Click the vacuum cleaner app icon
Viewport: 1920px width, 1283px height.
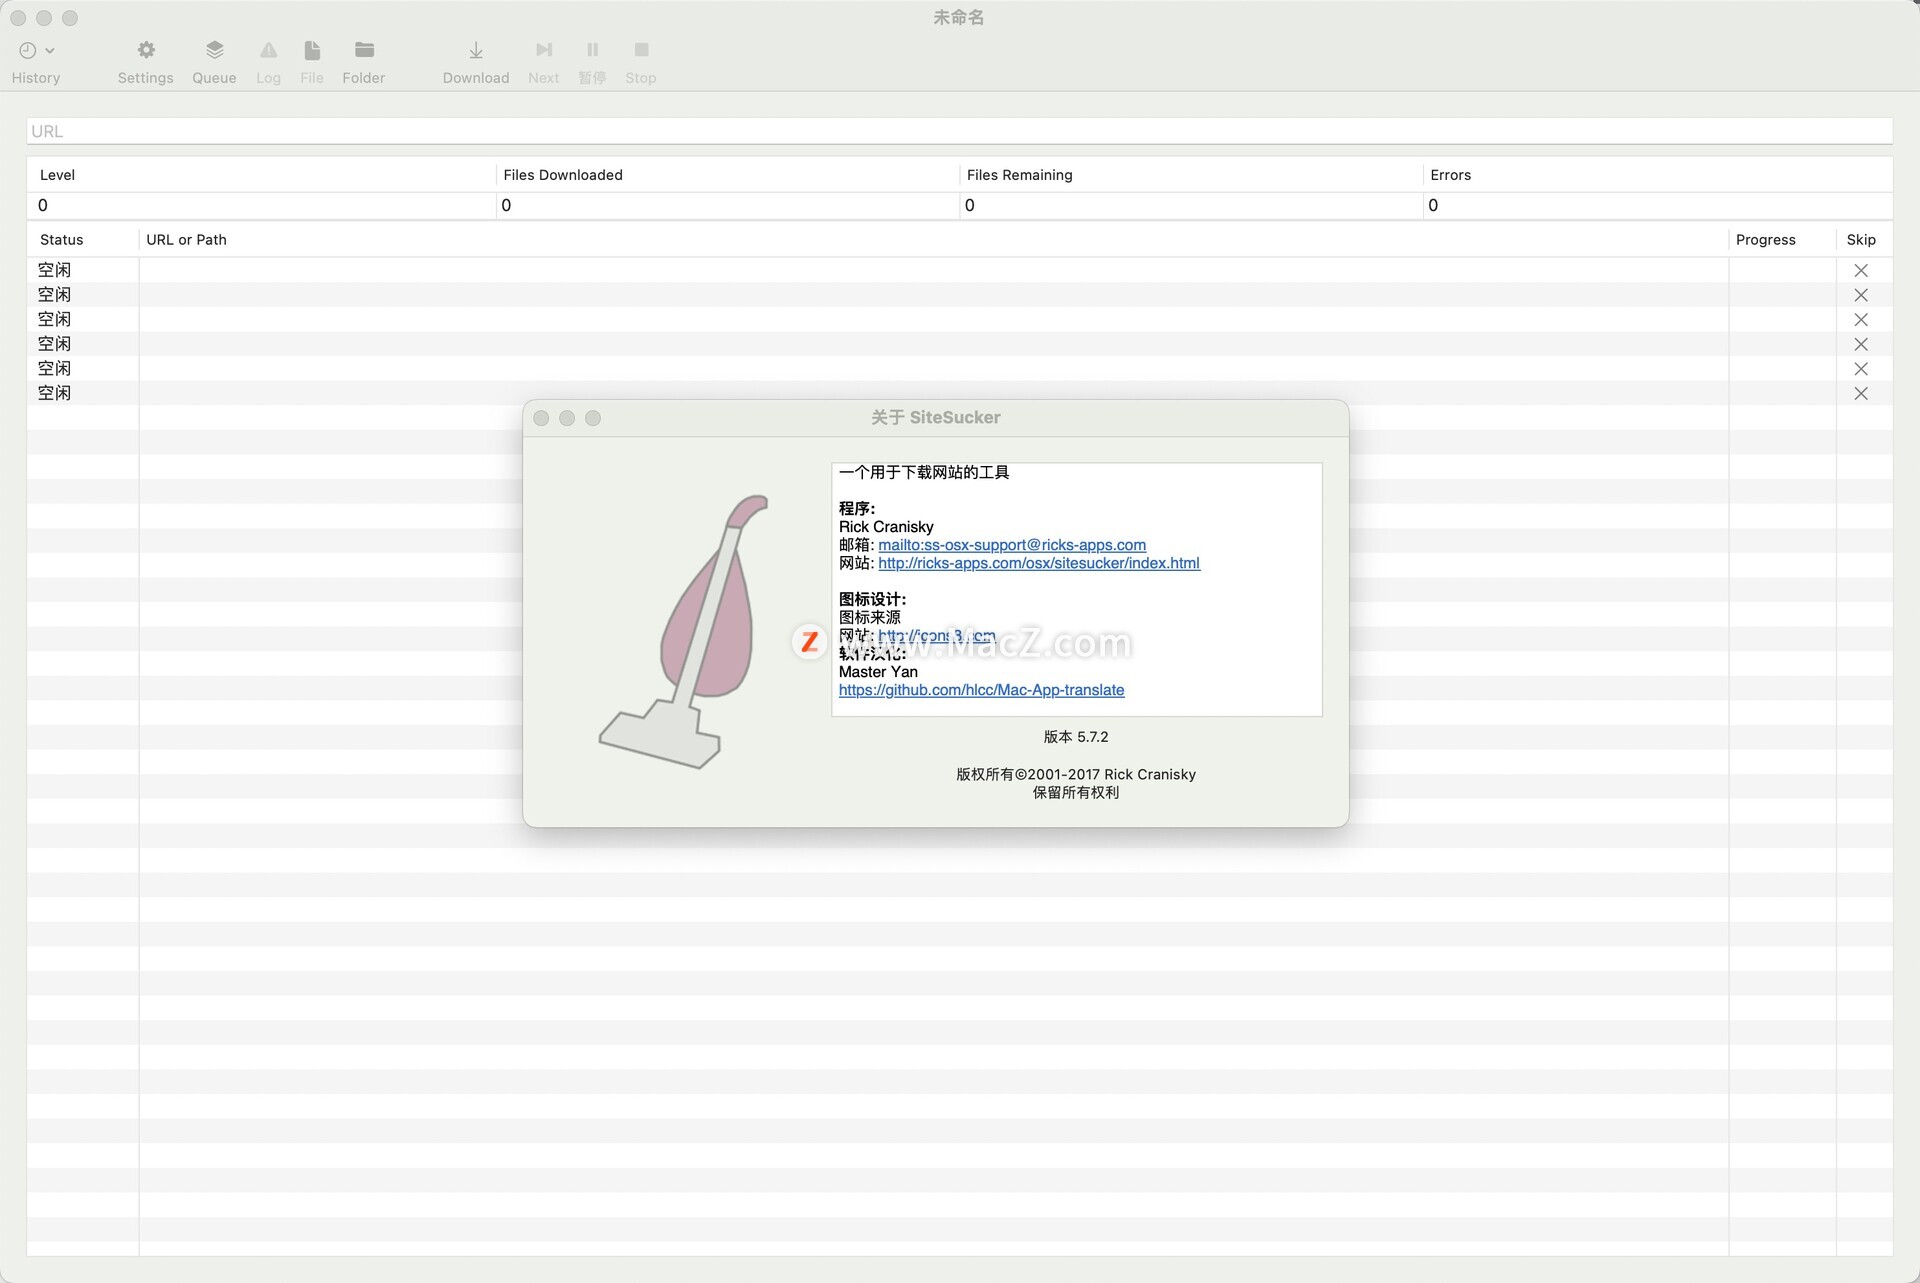[685, 632]
